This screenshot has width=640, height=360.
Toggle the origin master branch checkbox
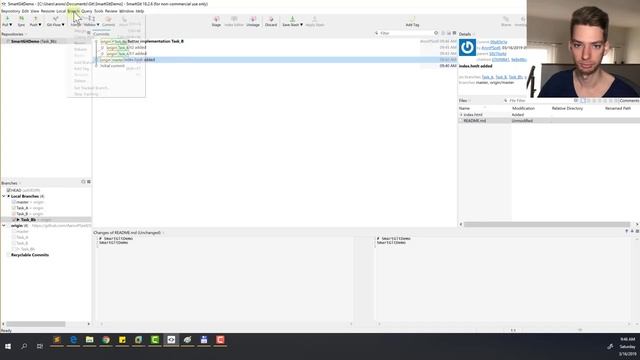14,231
